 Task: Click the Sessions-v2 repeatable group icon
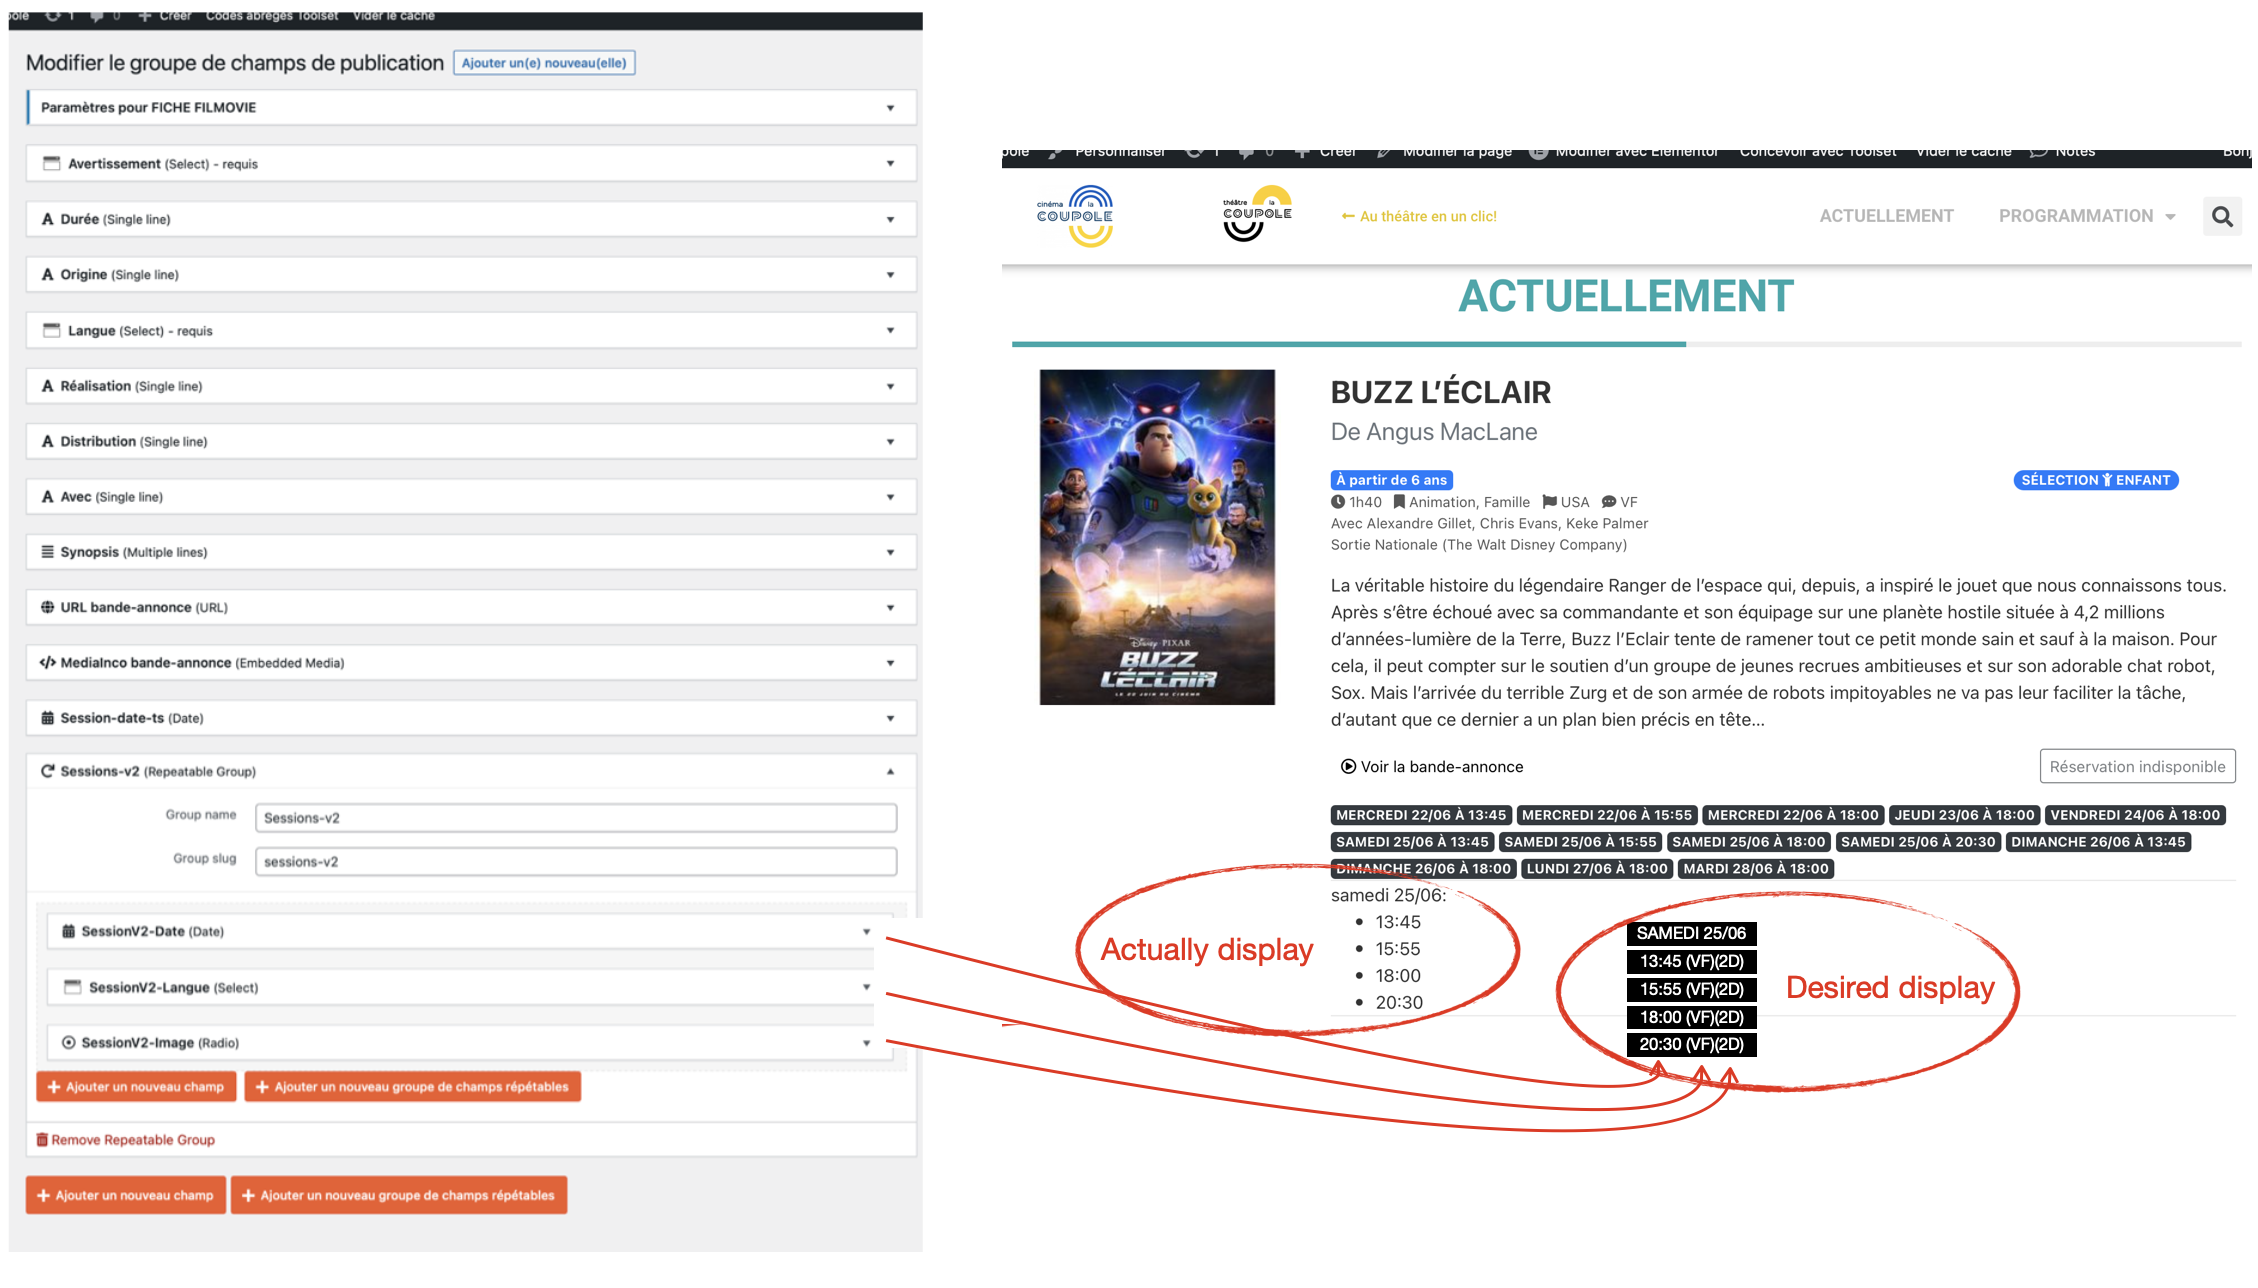47,771
